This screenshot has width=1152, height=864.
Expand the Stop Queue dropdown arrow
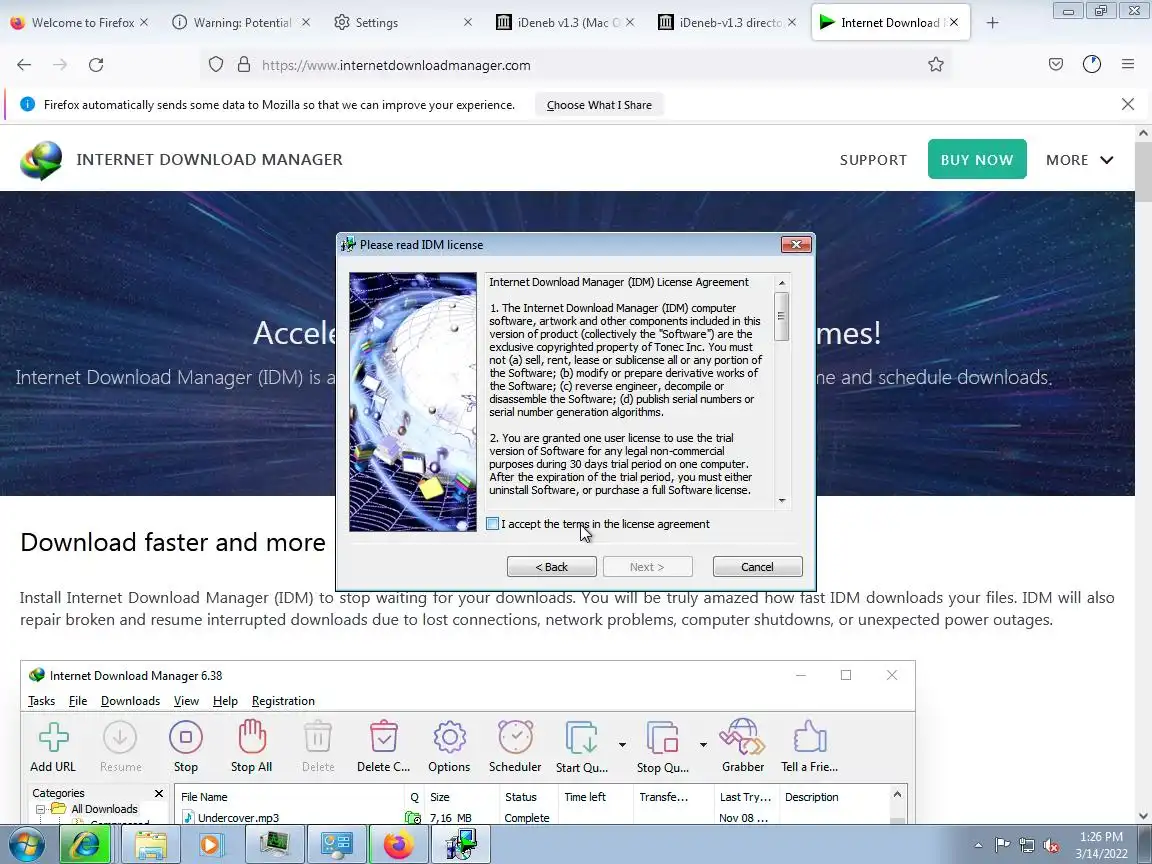pyautogui.click(x=703, y=745)
